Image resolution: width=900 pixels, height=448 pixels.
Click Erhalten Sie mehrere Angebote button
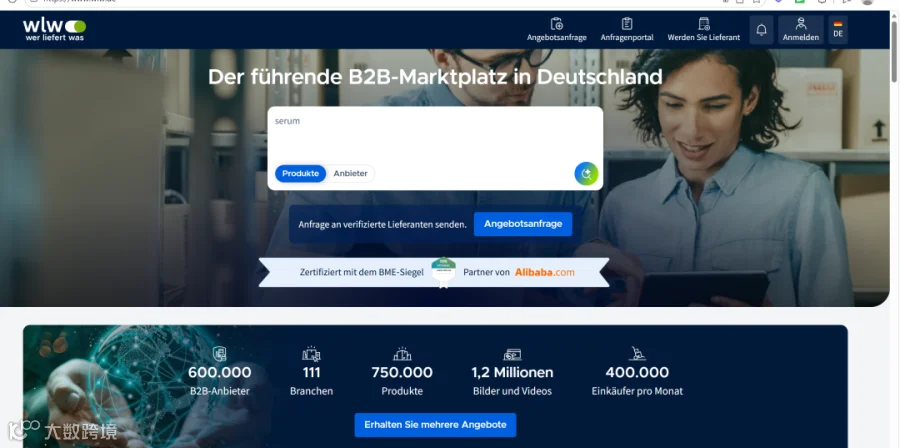point(435,425)
